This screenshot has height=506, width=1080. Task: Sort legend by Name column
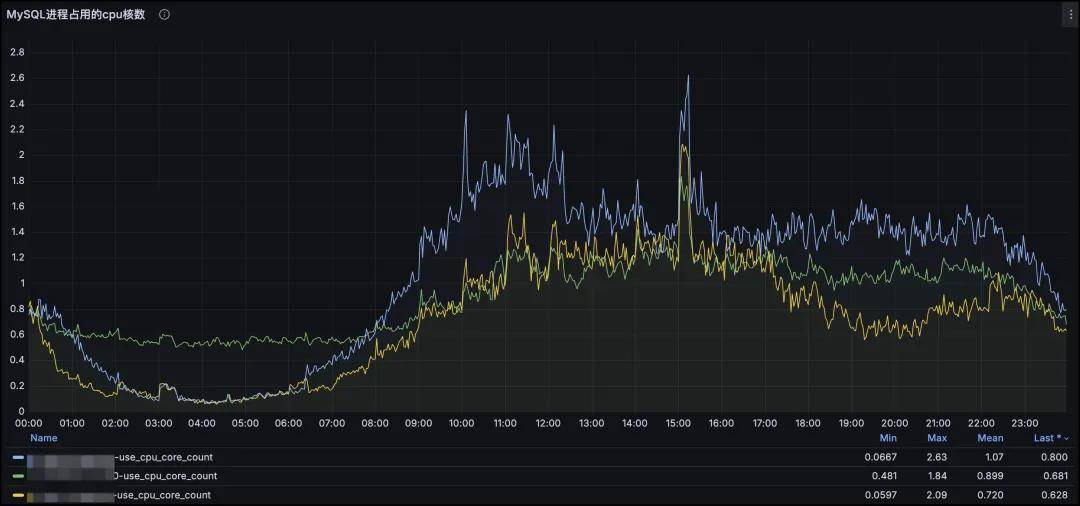click(x=43, y=438)
